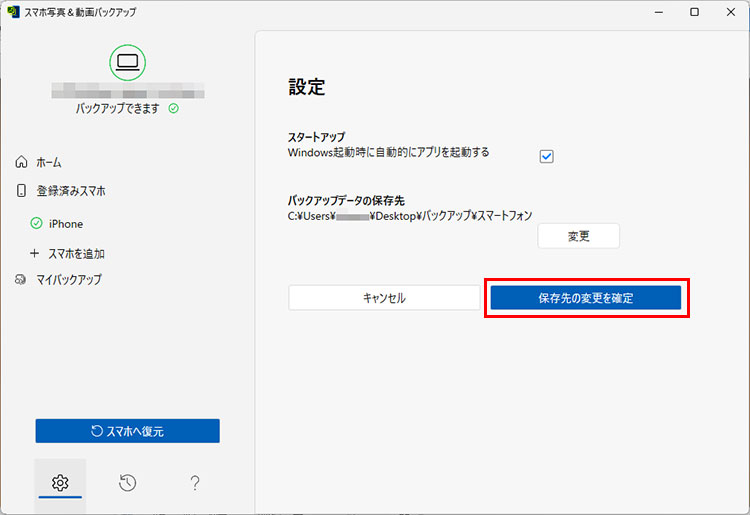The image size is (750, 515).
Task: Click the スマホへ復元 restore button
Action: 127,431
